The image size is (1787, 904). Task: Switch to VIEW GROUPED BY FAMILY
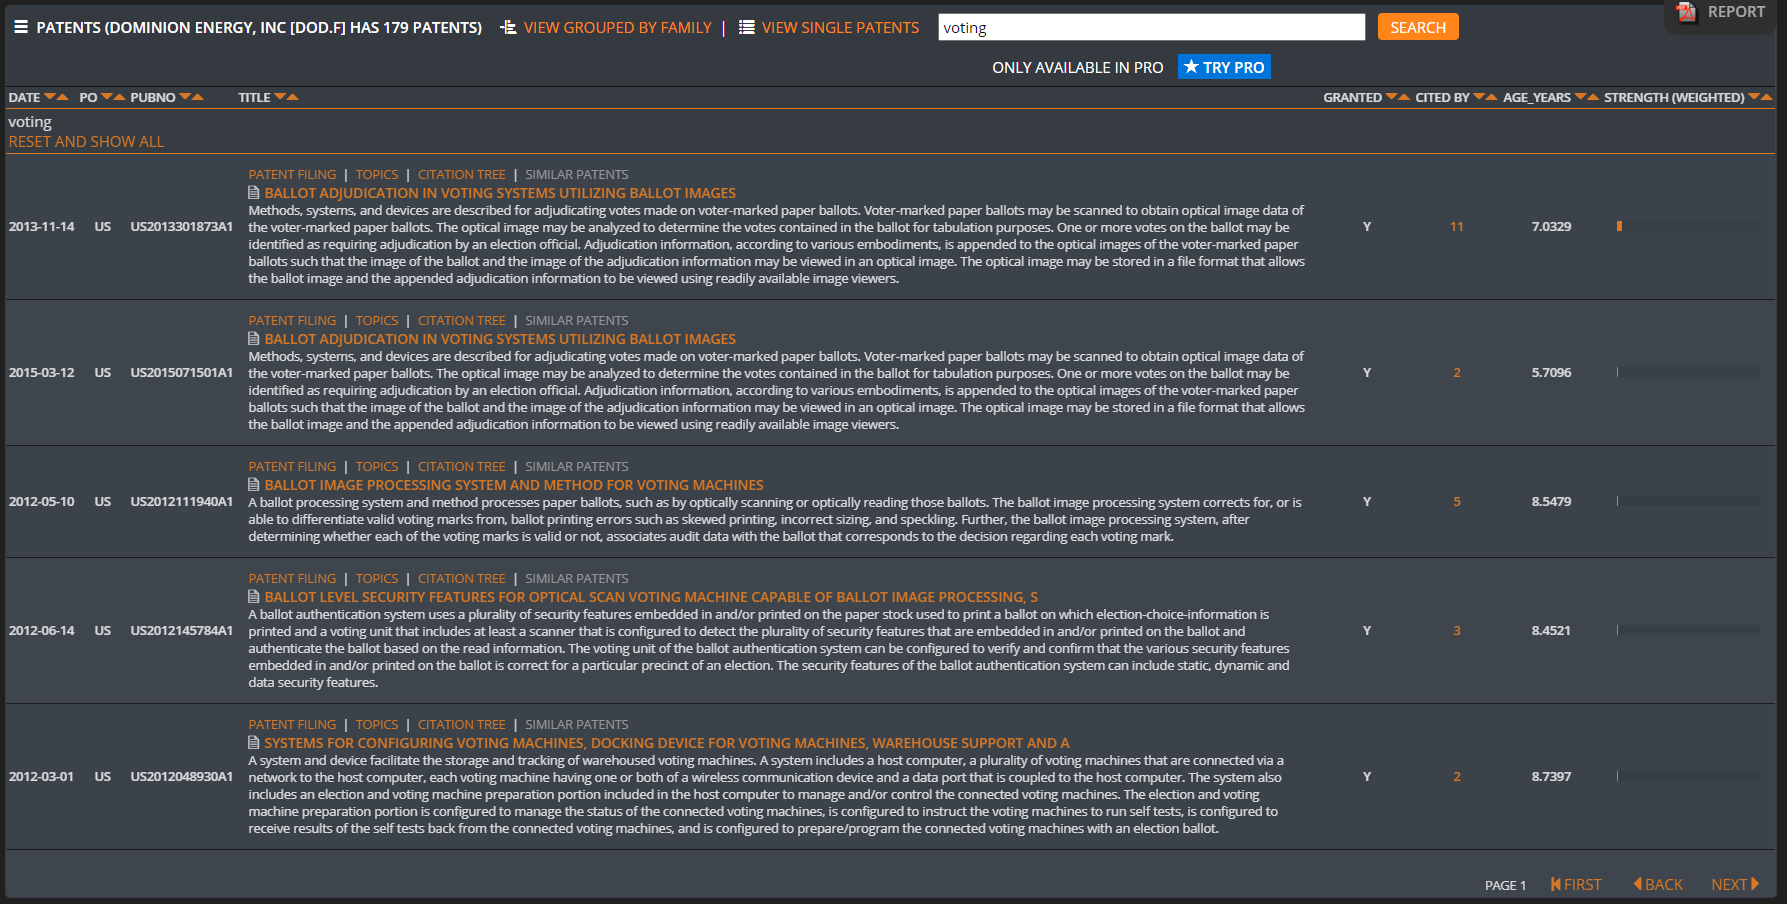pos(617,27)
